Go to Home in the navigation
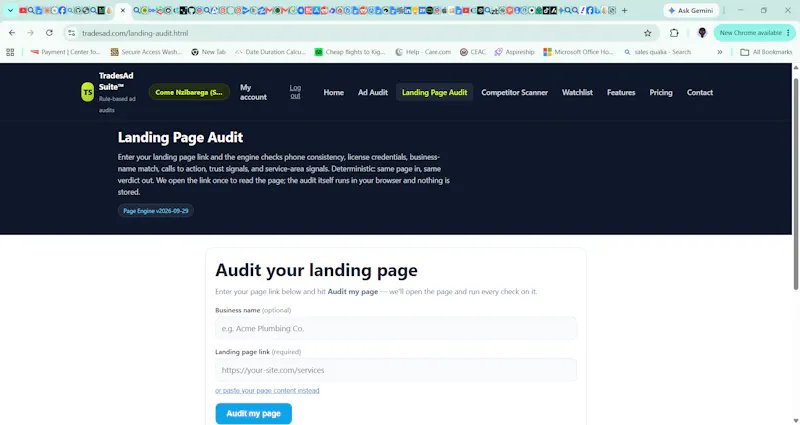The height and width of the screenshot is (425, 800). point(333,92)
